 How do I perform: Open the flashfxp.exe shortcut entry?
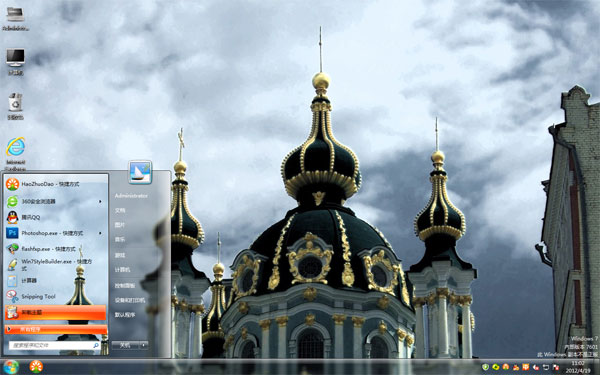click(55, 249)
